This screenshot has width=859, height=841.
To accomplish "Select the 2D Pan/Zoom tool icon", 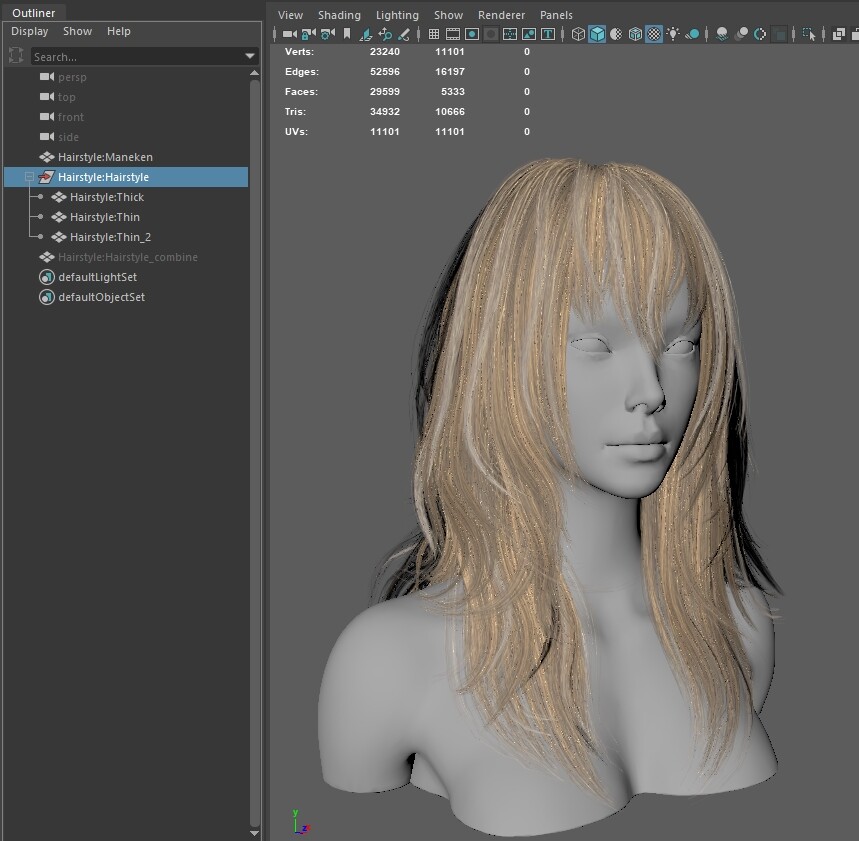I will pyautogui.click(x=385, y=34).
